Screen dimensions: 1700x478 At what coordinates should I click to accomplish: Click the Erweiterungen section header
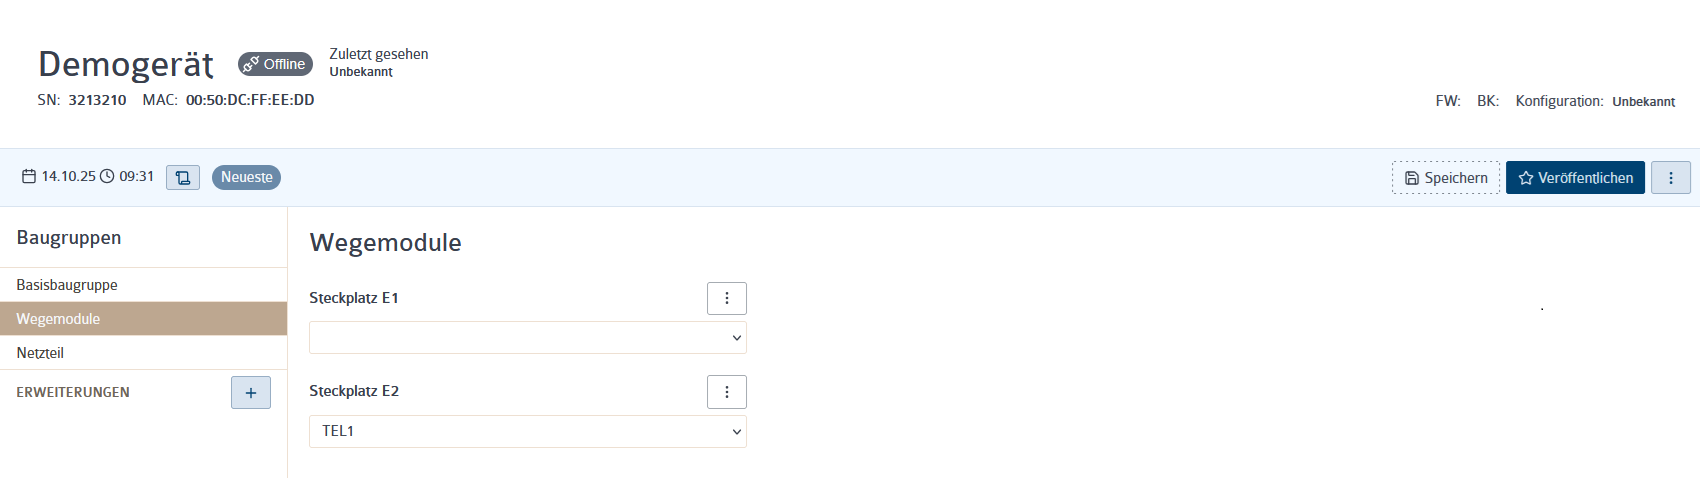coord(73,393)
